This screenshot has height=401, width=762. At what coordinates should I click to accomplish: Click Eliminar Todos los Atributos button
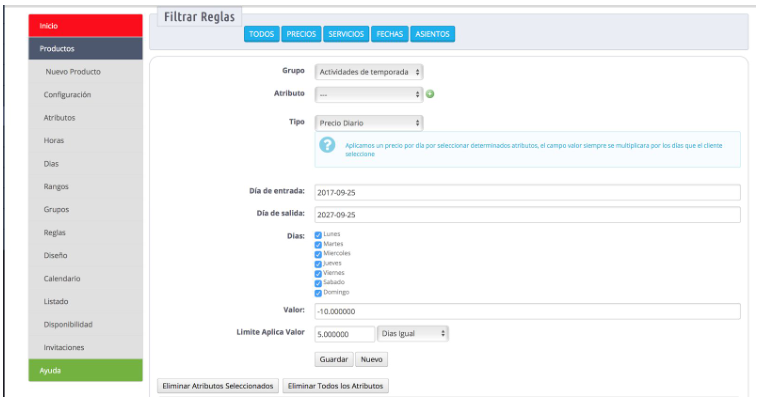click(335, 386)
